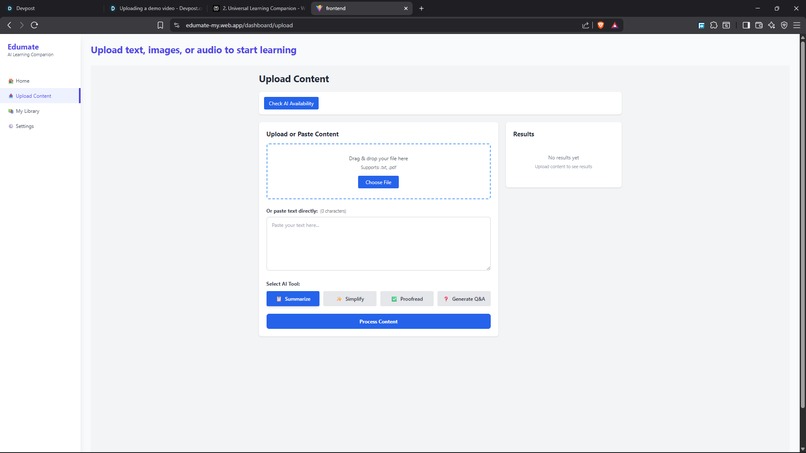The image size is (806, 453).
Task: Click the browser forward arrow
Action: 22,25
